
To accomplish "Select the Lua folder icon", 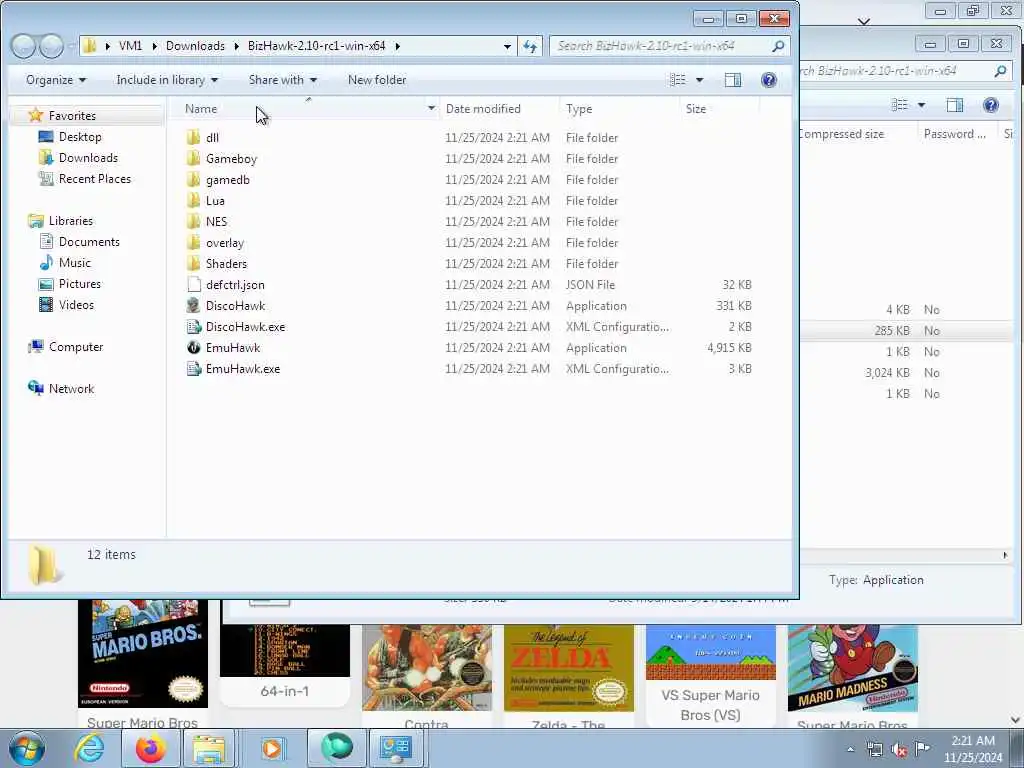I will (x=193, y=200).
